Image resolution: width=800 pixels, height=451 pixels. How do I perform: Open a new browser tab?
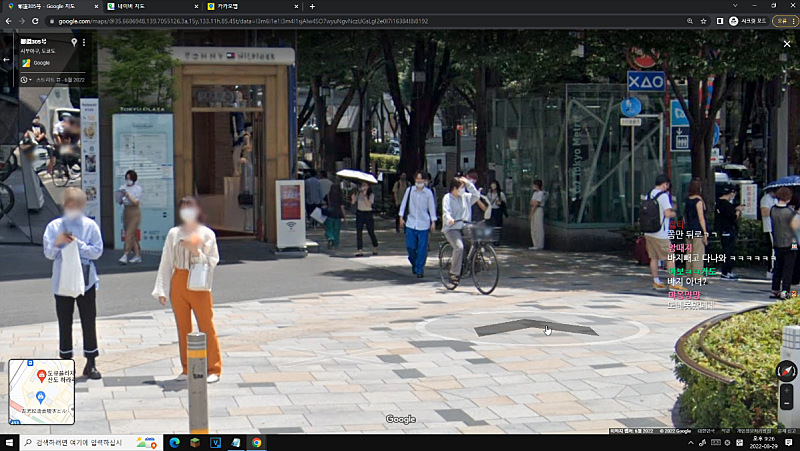[312, 6]
